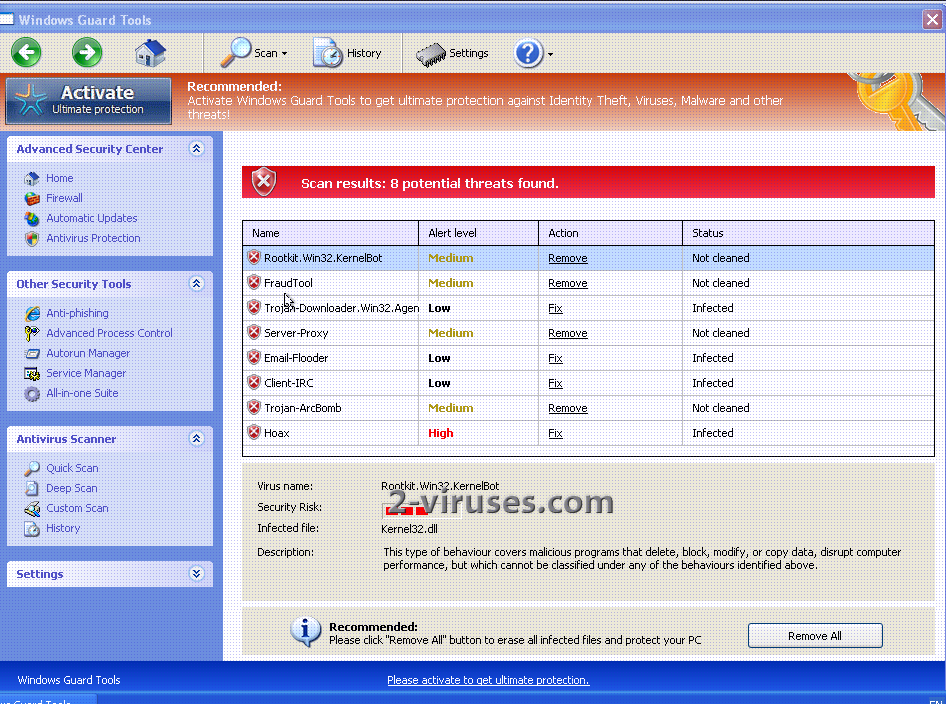
Task: Click the blue info icon beside Recommended
Action: point(305,633)
